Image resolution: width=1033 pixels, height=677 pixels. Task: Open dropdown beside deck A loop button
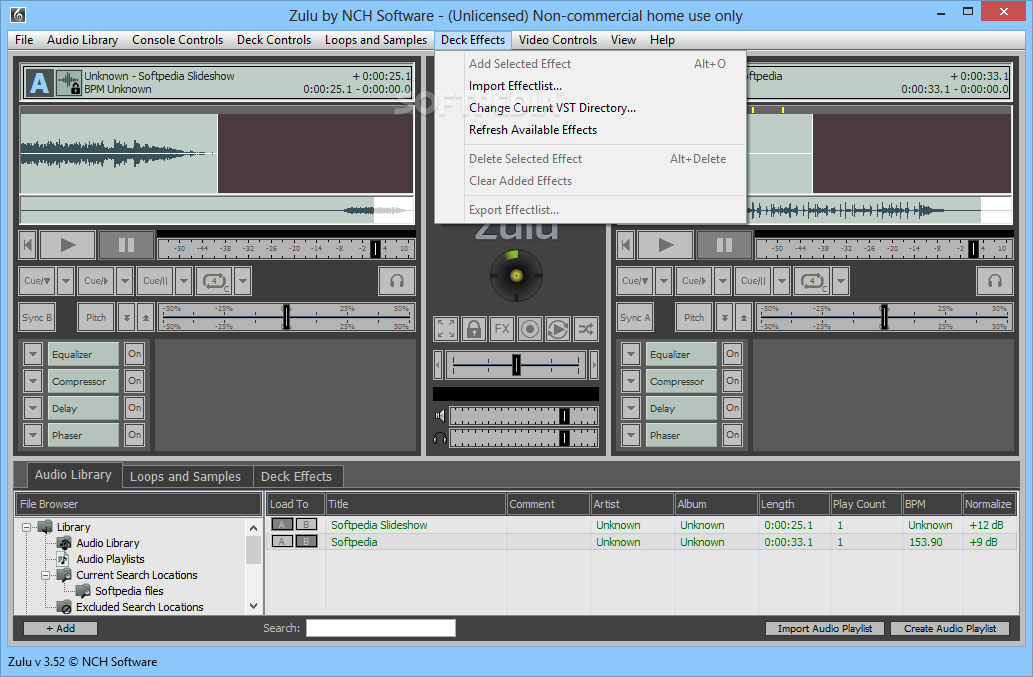click(x=243, y=281)
